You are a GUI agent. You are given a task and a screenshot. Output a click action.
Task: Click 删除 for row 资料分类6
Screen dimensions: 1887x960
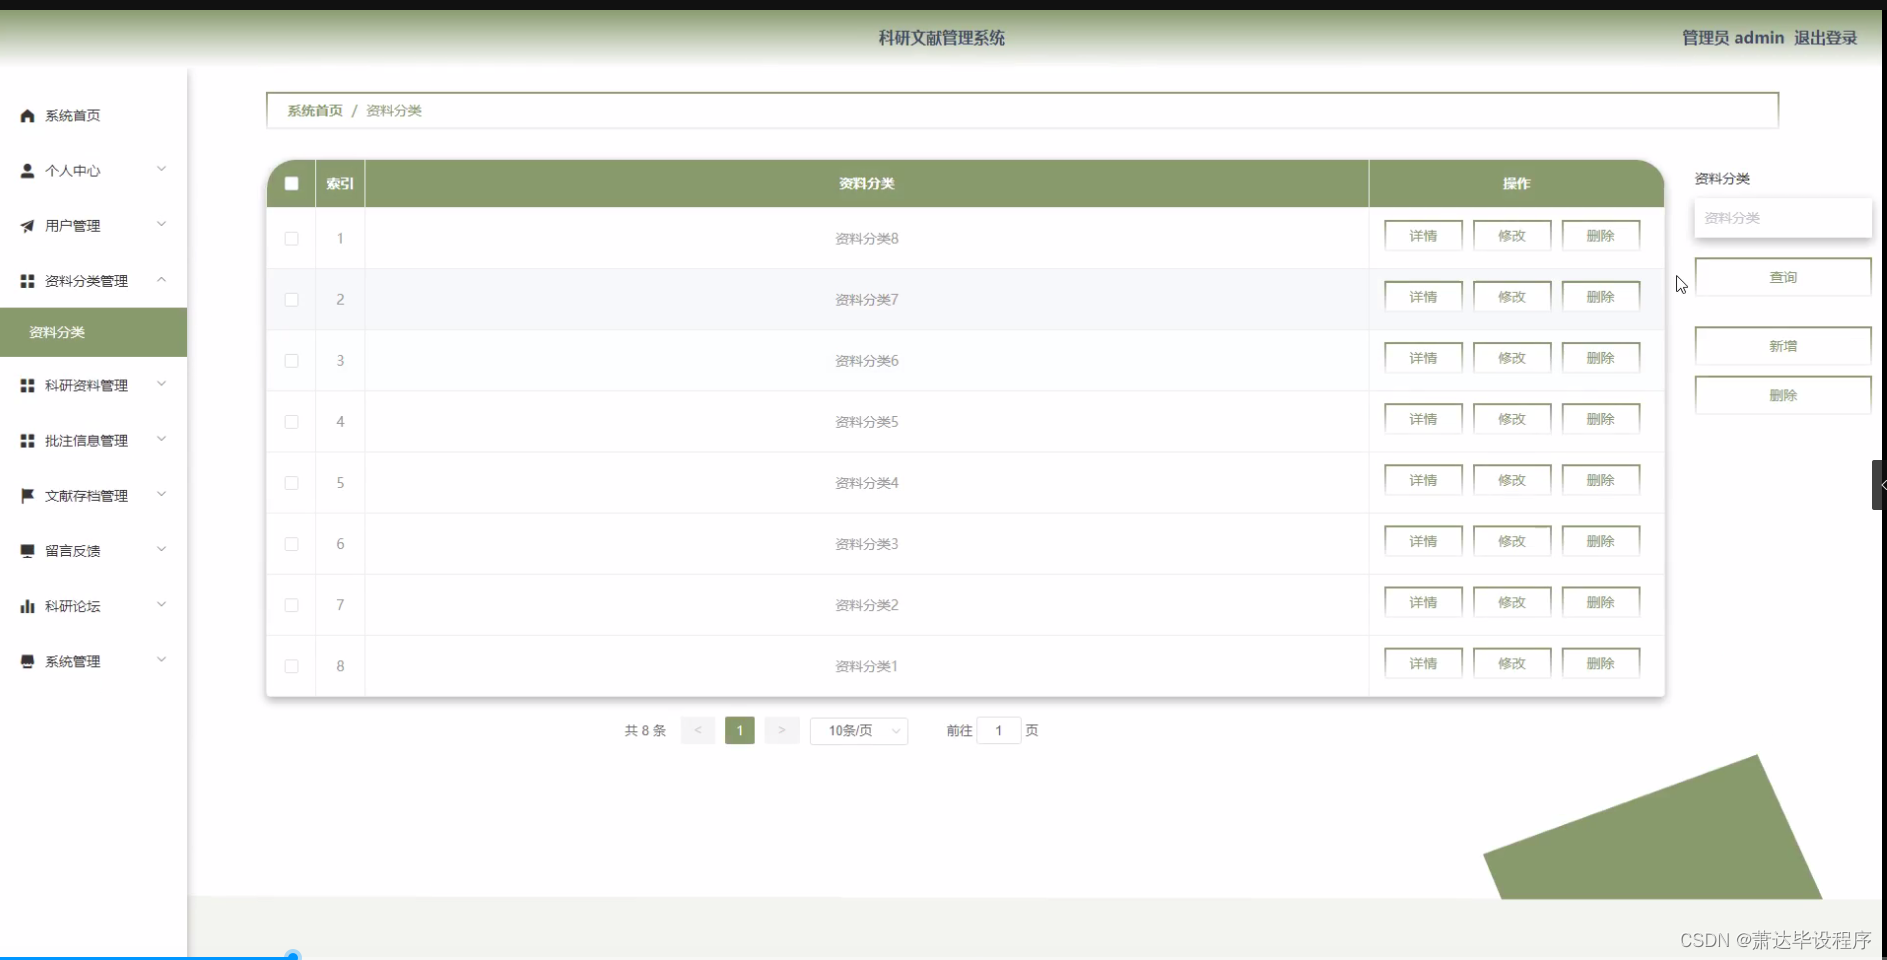tap(1601, 358)
